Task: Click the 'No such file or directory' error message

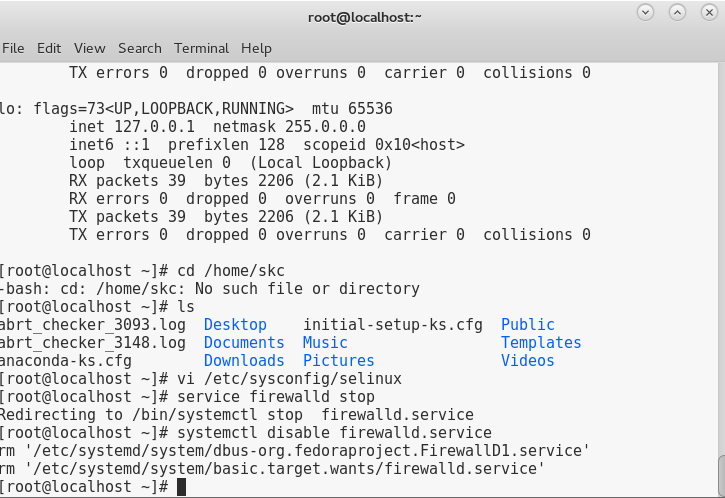Action: click(307, 289)
